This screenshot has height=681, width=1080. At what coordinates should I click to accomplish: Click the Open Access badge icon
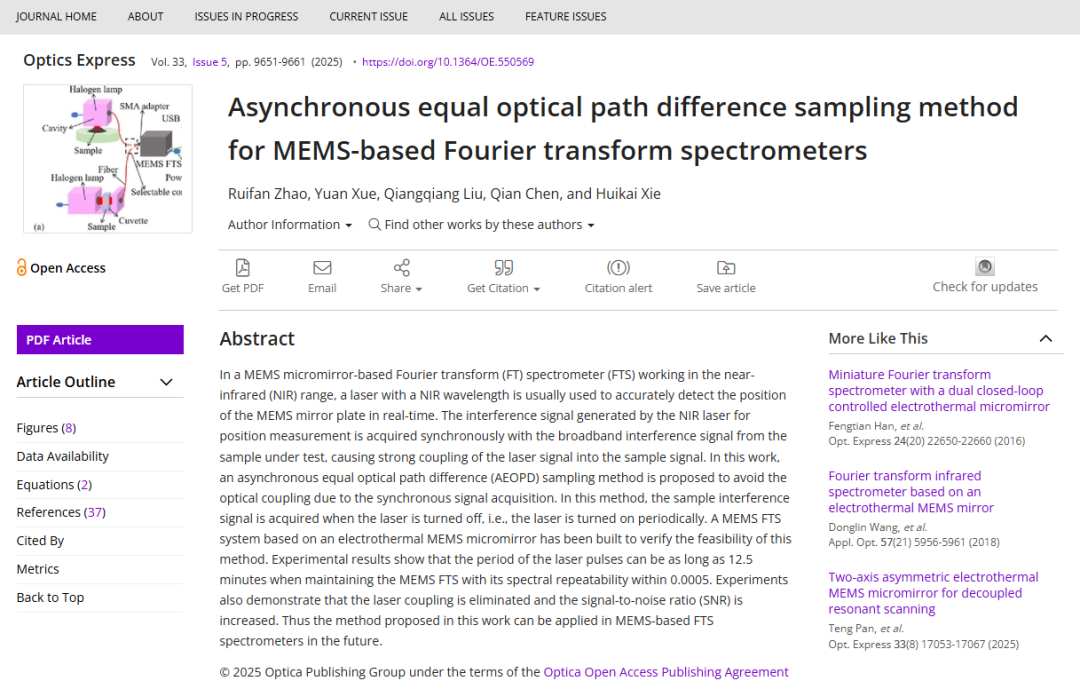[x=23, y=267]
